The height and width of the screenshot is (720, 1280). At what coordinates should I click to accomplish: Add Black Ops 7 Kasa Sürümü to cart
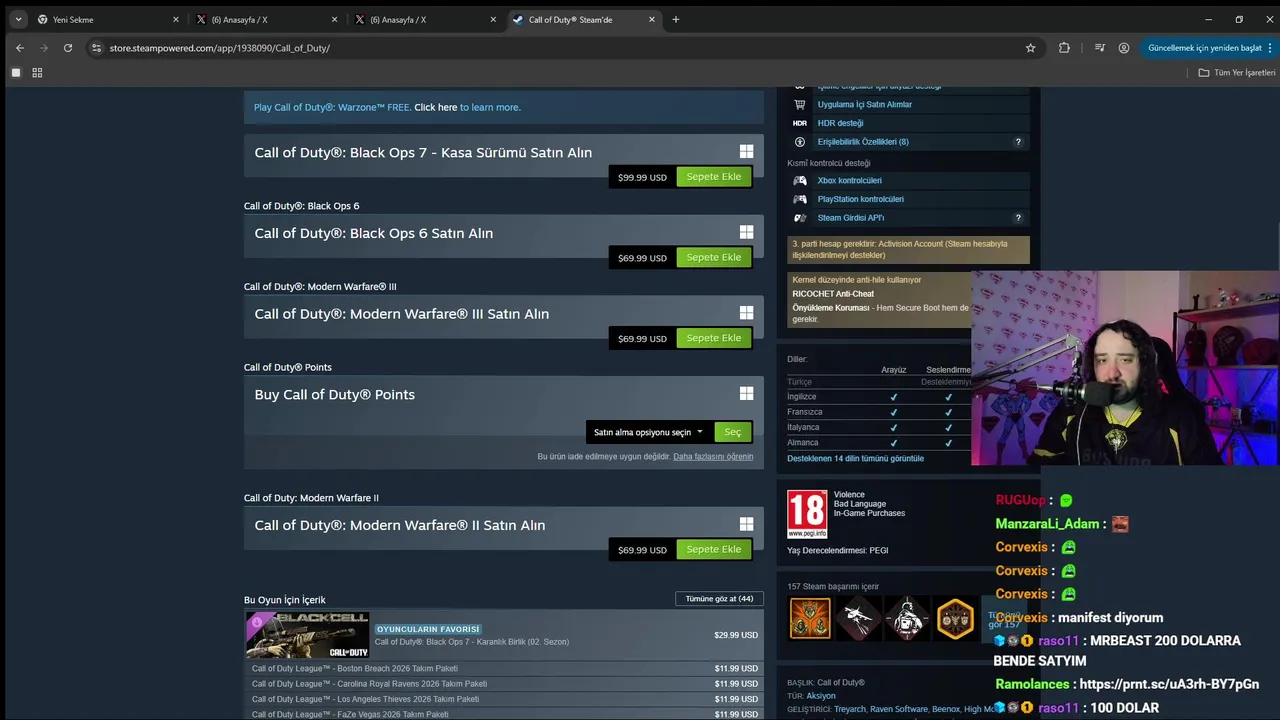click(x=713, y=177)
